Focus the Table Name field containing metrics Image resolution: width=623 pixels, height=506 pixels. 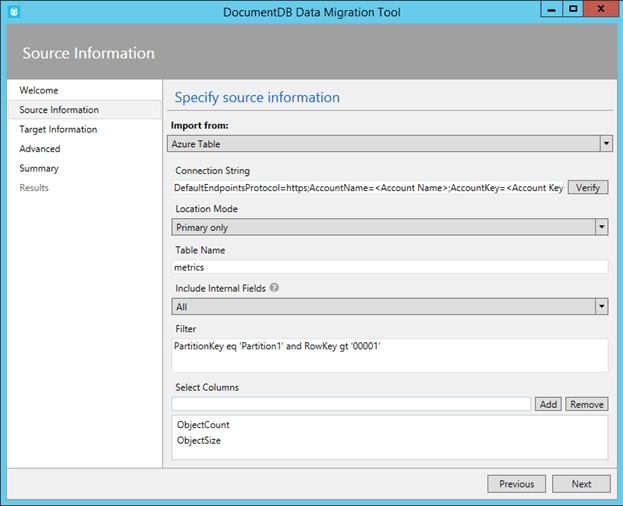click(390, 267)
